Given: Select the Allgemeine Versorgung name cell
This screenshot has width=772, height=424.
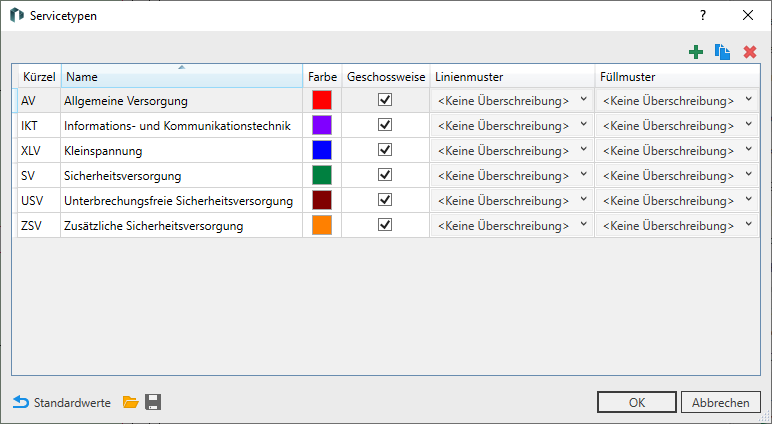Looking at the screenshot, I should point(182,100).
